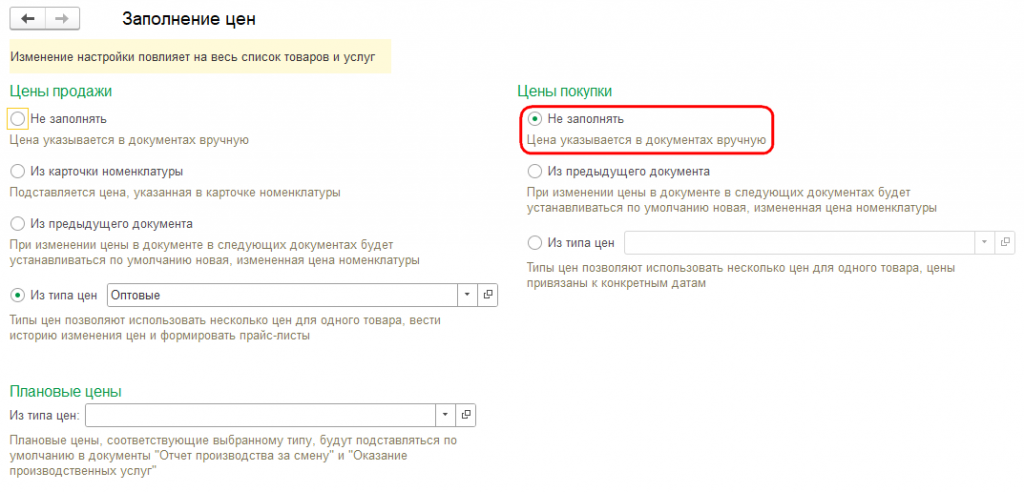Go forward with the right arrow button

(x=62, y=19)
